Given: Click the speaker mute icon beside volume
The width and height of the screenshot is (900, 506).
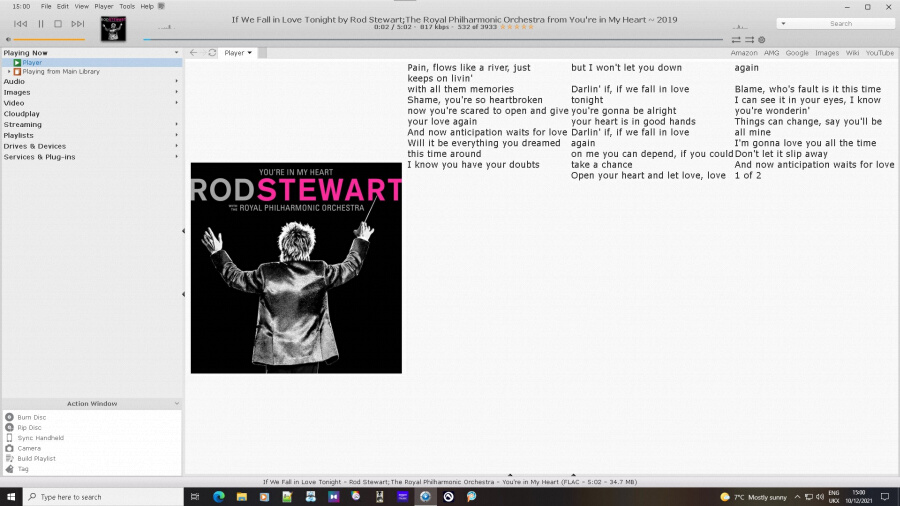Looking at the screenshot, I should pos(8,40).
